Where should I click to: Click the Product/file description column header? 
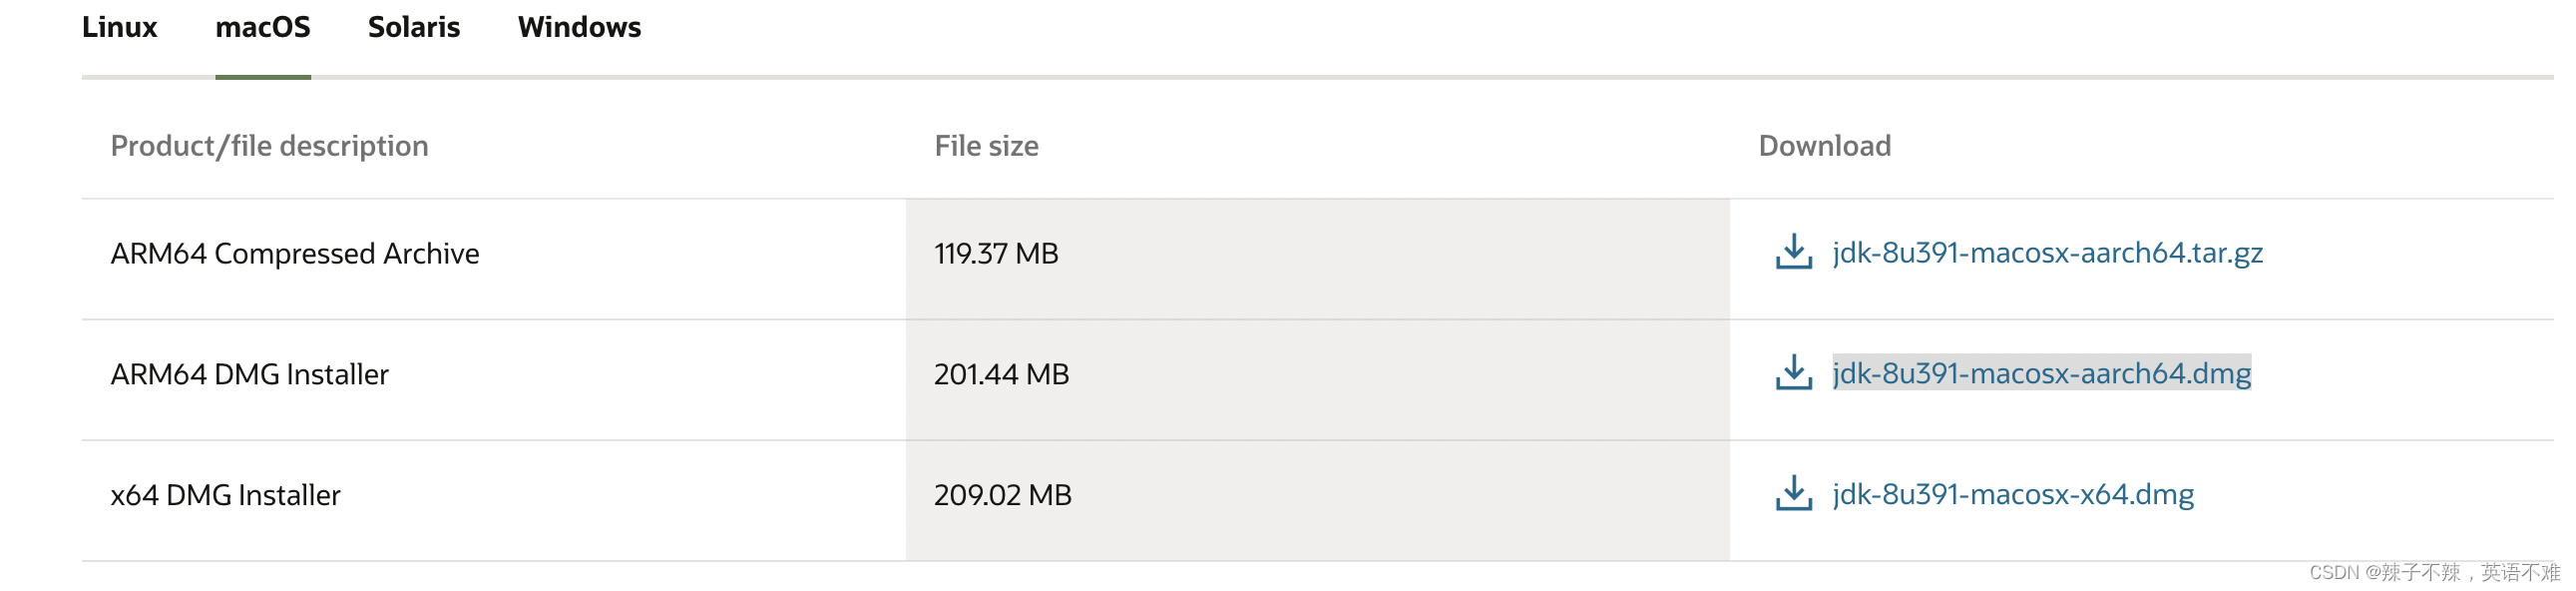click(x=269, y=146)
